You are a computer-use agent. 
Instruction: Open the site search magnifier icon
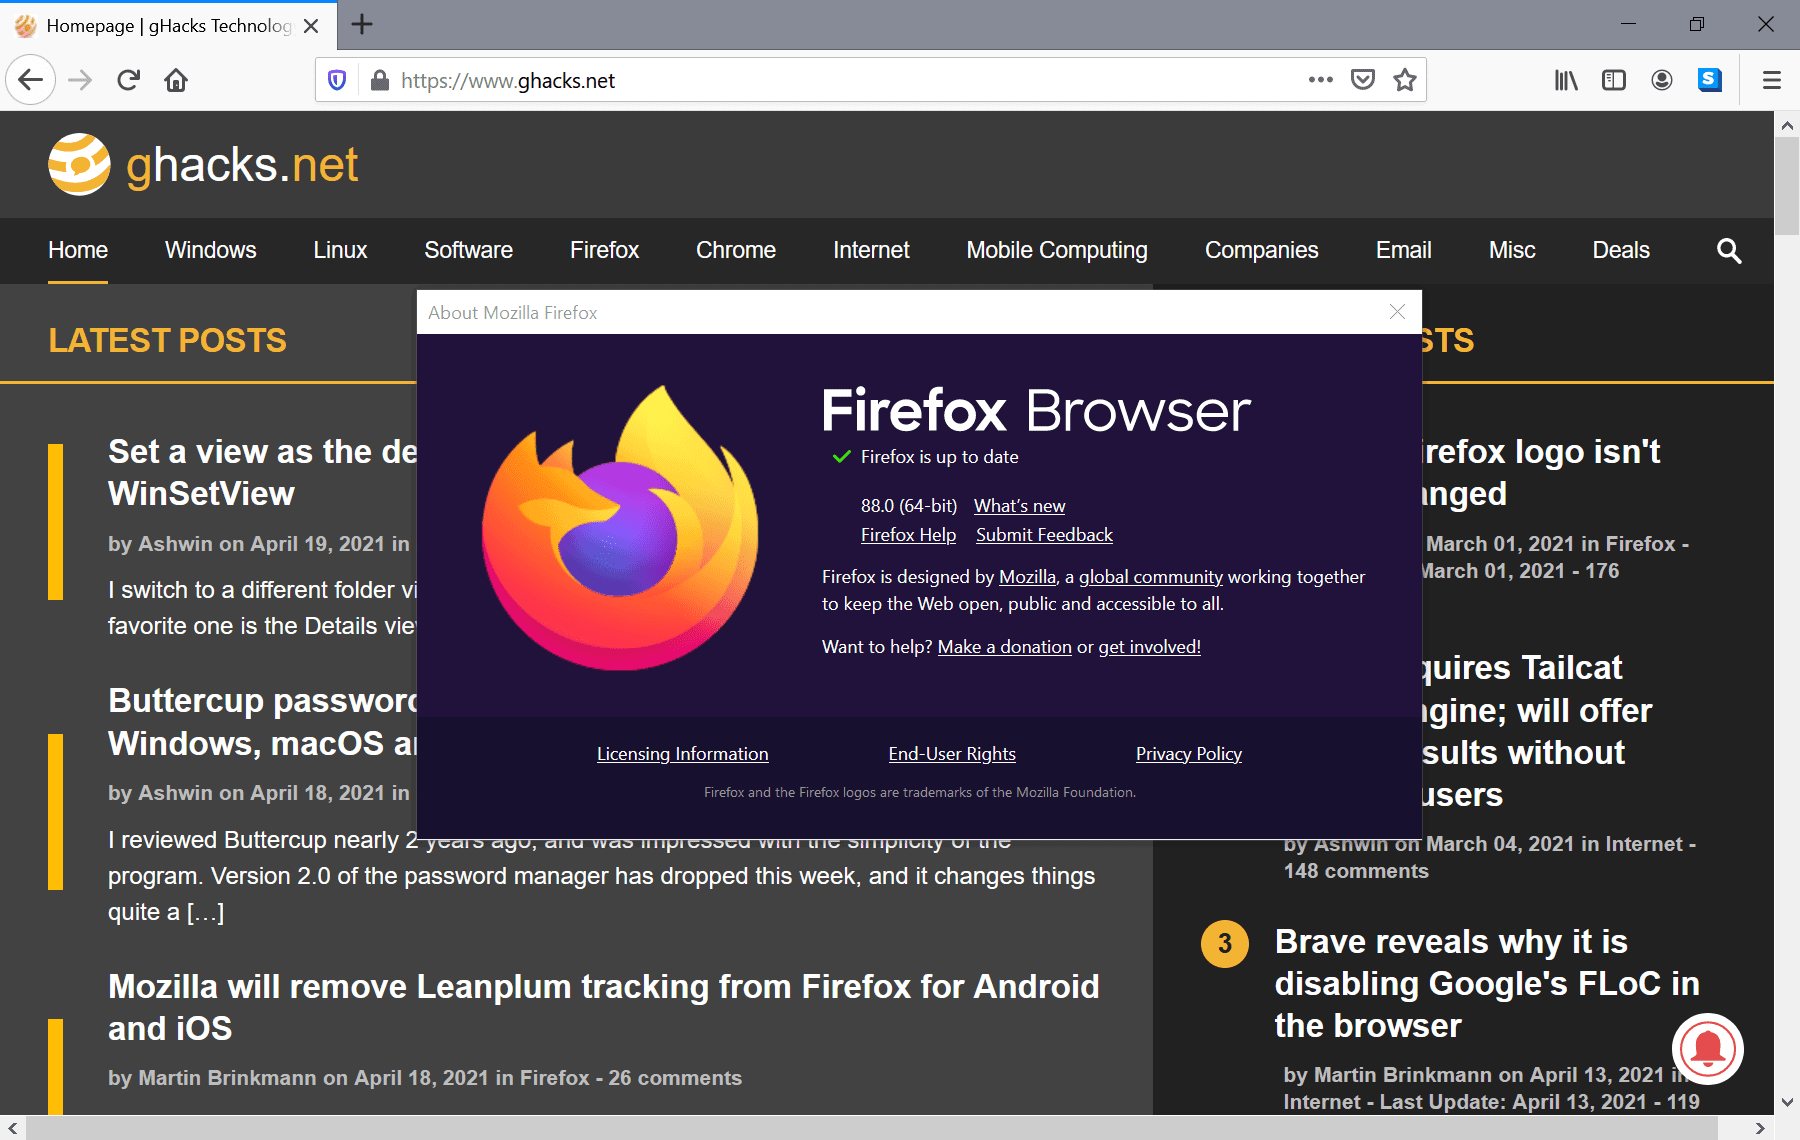[1728, 251]
